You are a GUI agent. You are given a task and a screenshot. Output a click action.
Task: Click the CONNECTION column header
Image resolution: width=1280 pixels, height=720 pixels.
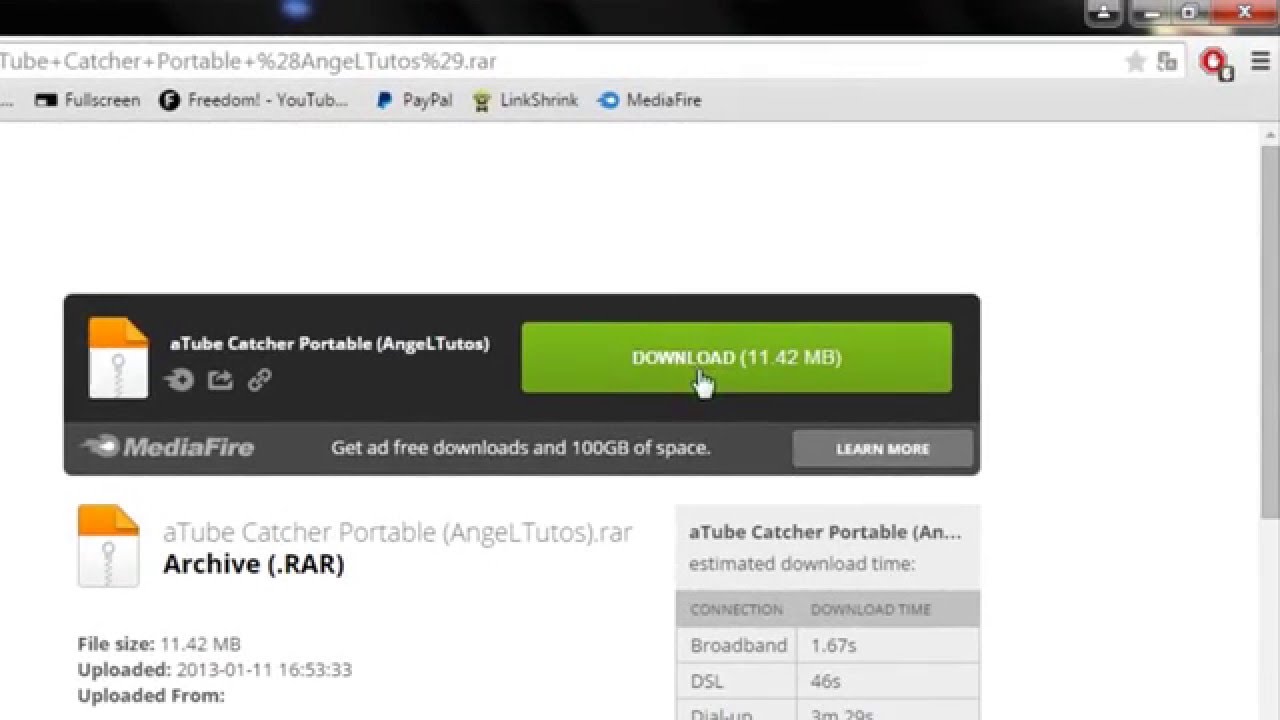(737, 609)
